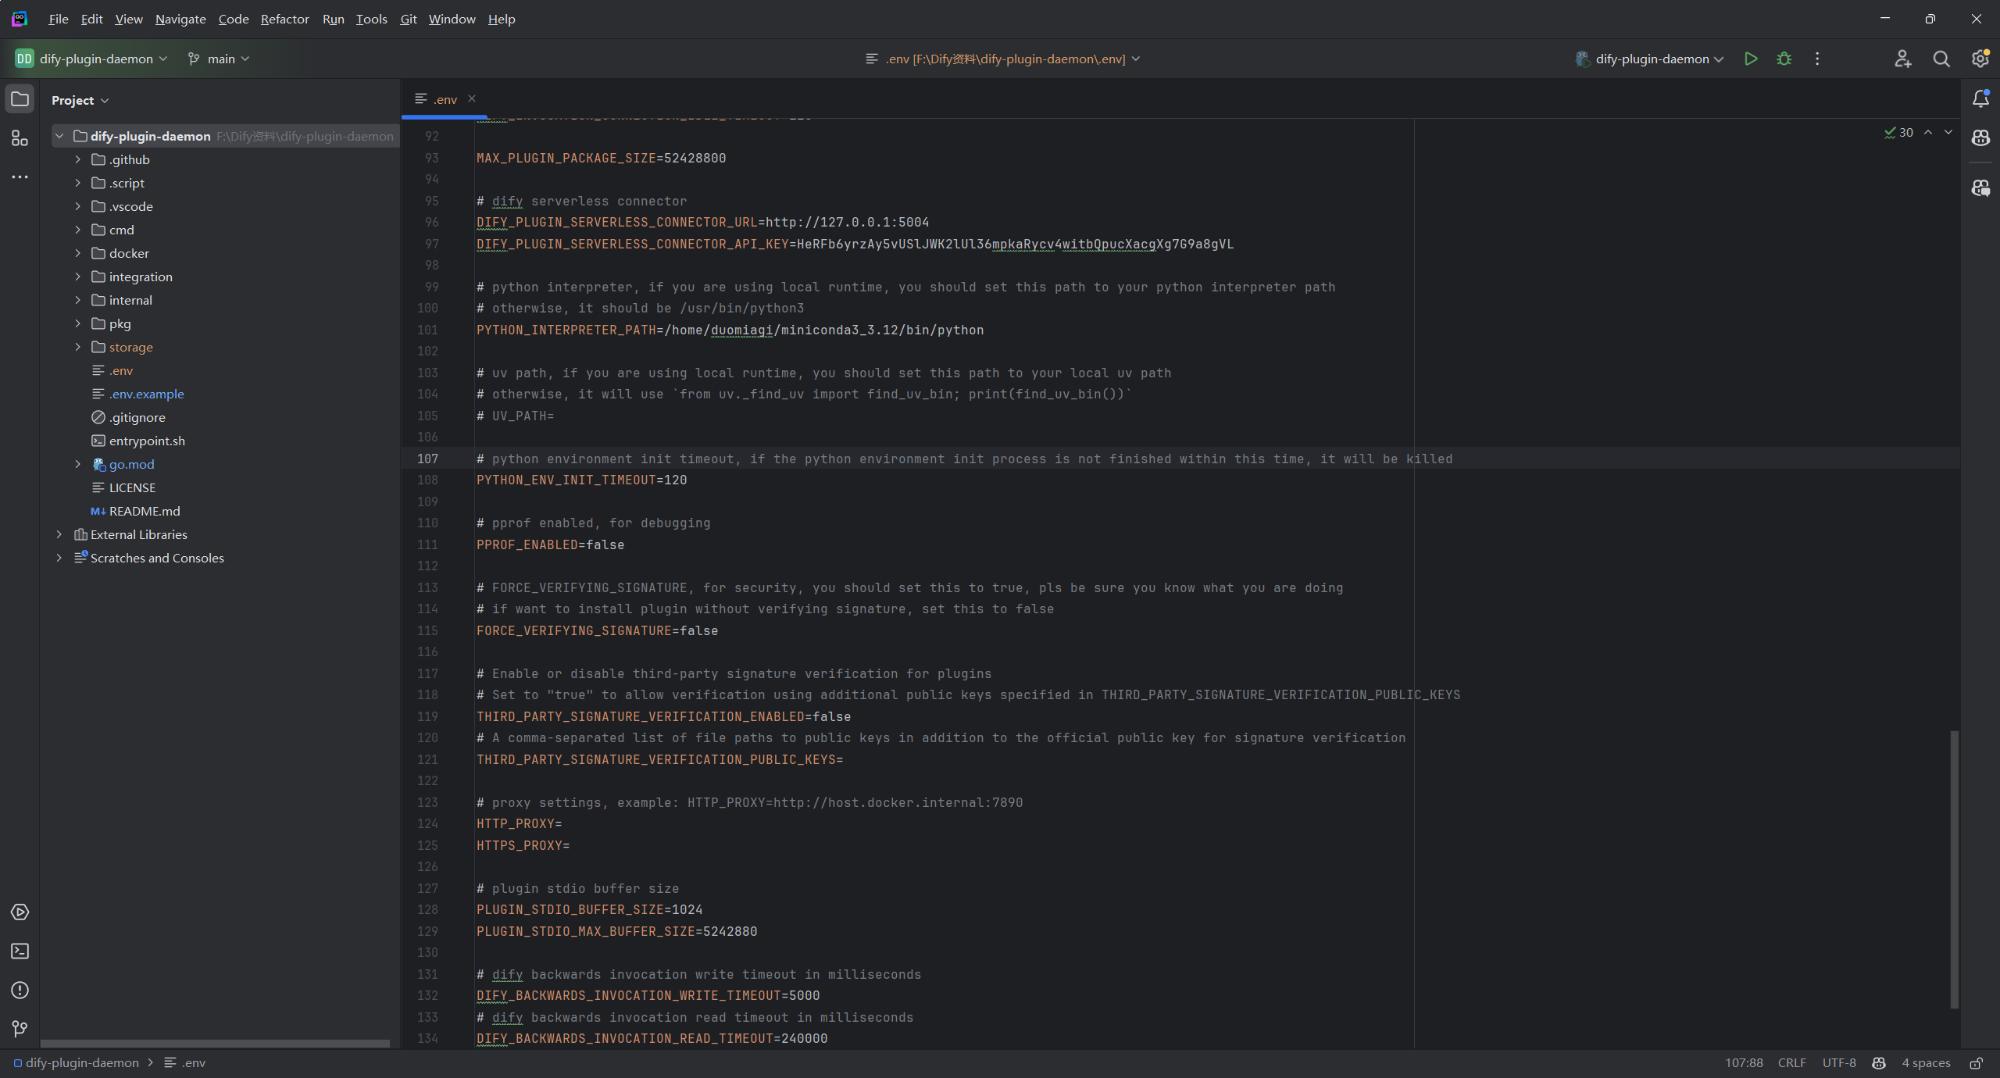The height and width of the screenshot is (1078, 2000).
Task: Click the Search Everywhere magnifier icon
Action: [x=1941, y=59]
